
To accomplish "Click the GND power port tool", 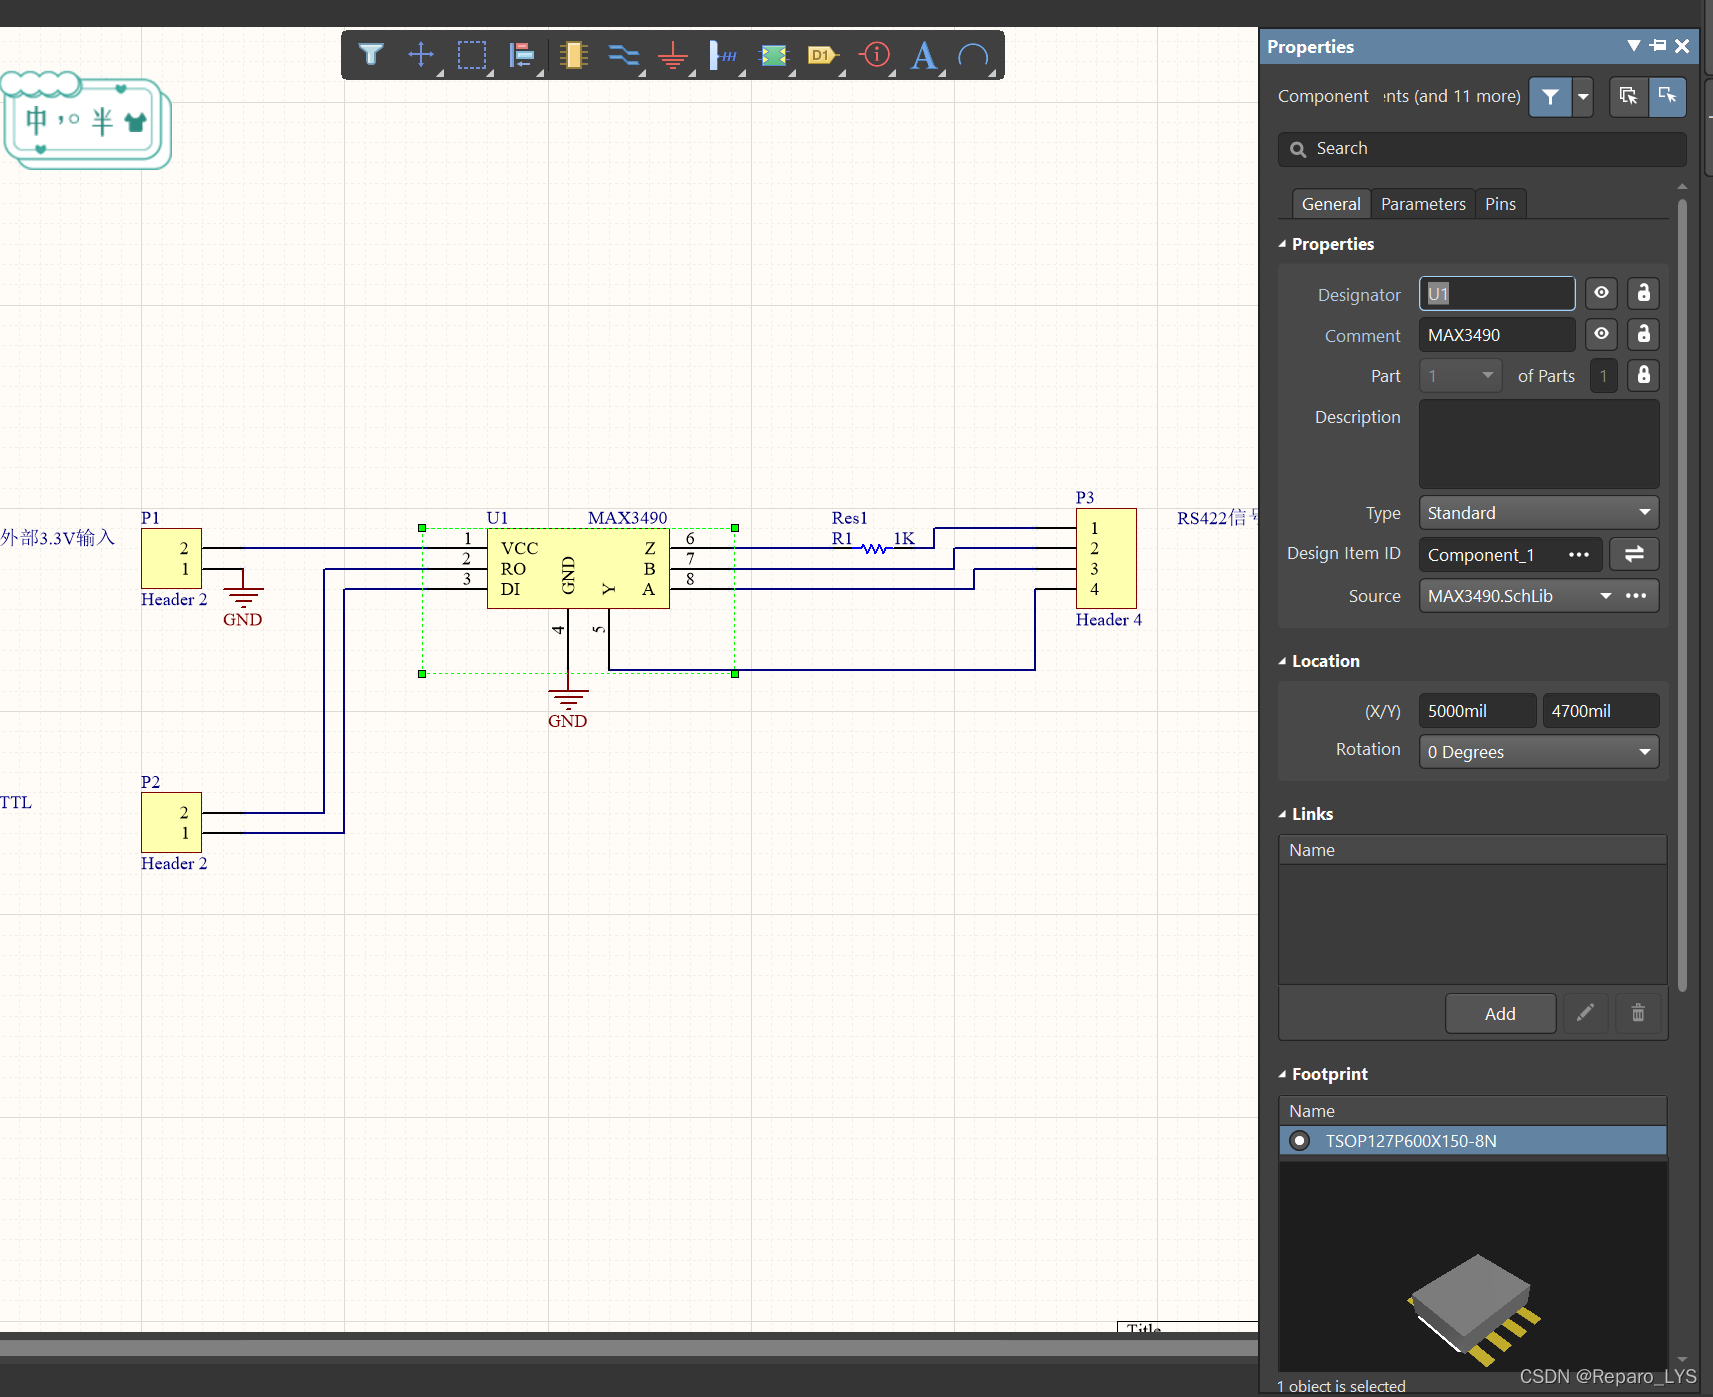I will click(673, 55).
